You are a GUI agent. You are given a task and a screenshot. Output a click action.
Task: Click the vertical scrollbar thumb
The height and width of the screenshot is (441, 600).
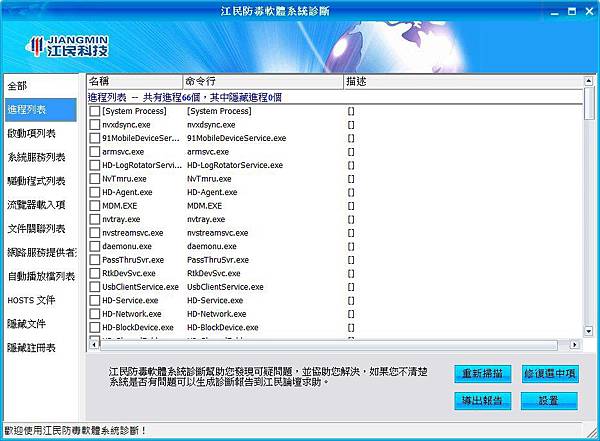pos(589,103)
